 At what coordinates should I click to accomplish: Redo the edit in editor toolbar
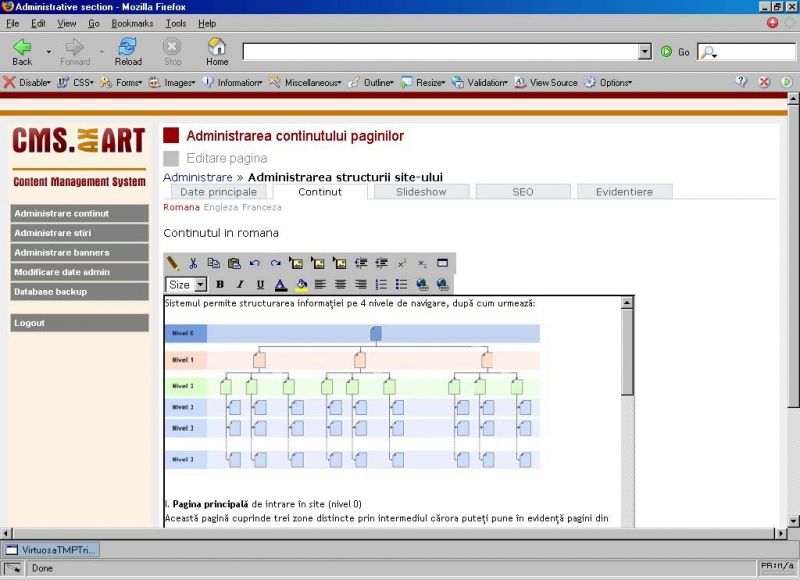click(x=275, y=263)
